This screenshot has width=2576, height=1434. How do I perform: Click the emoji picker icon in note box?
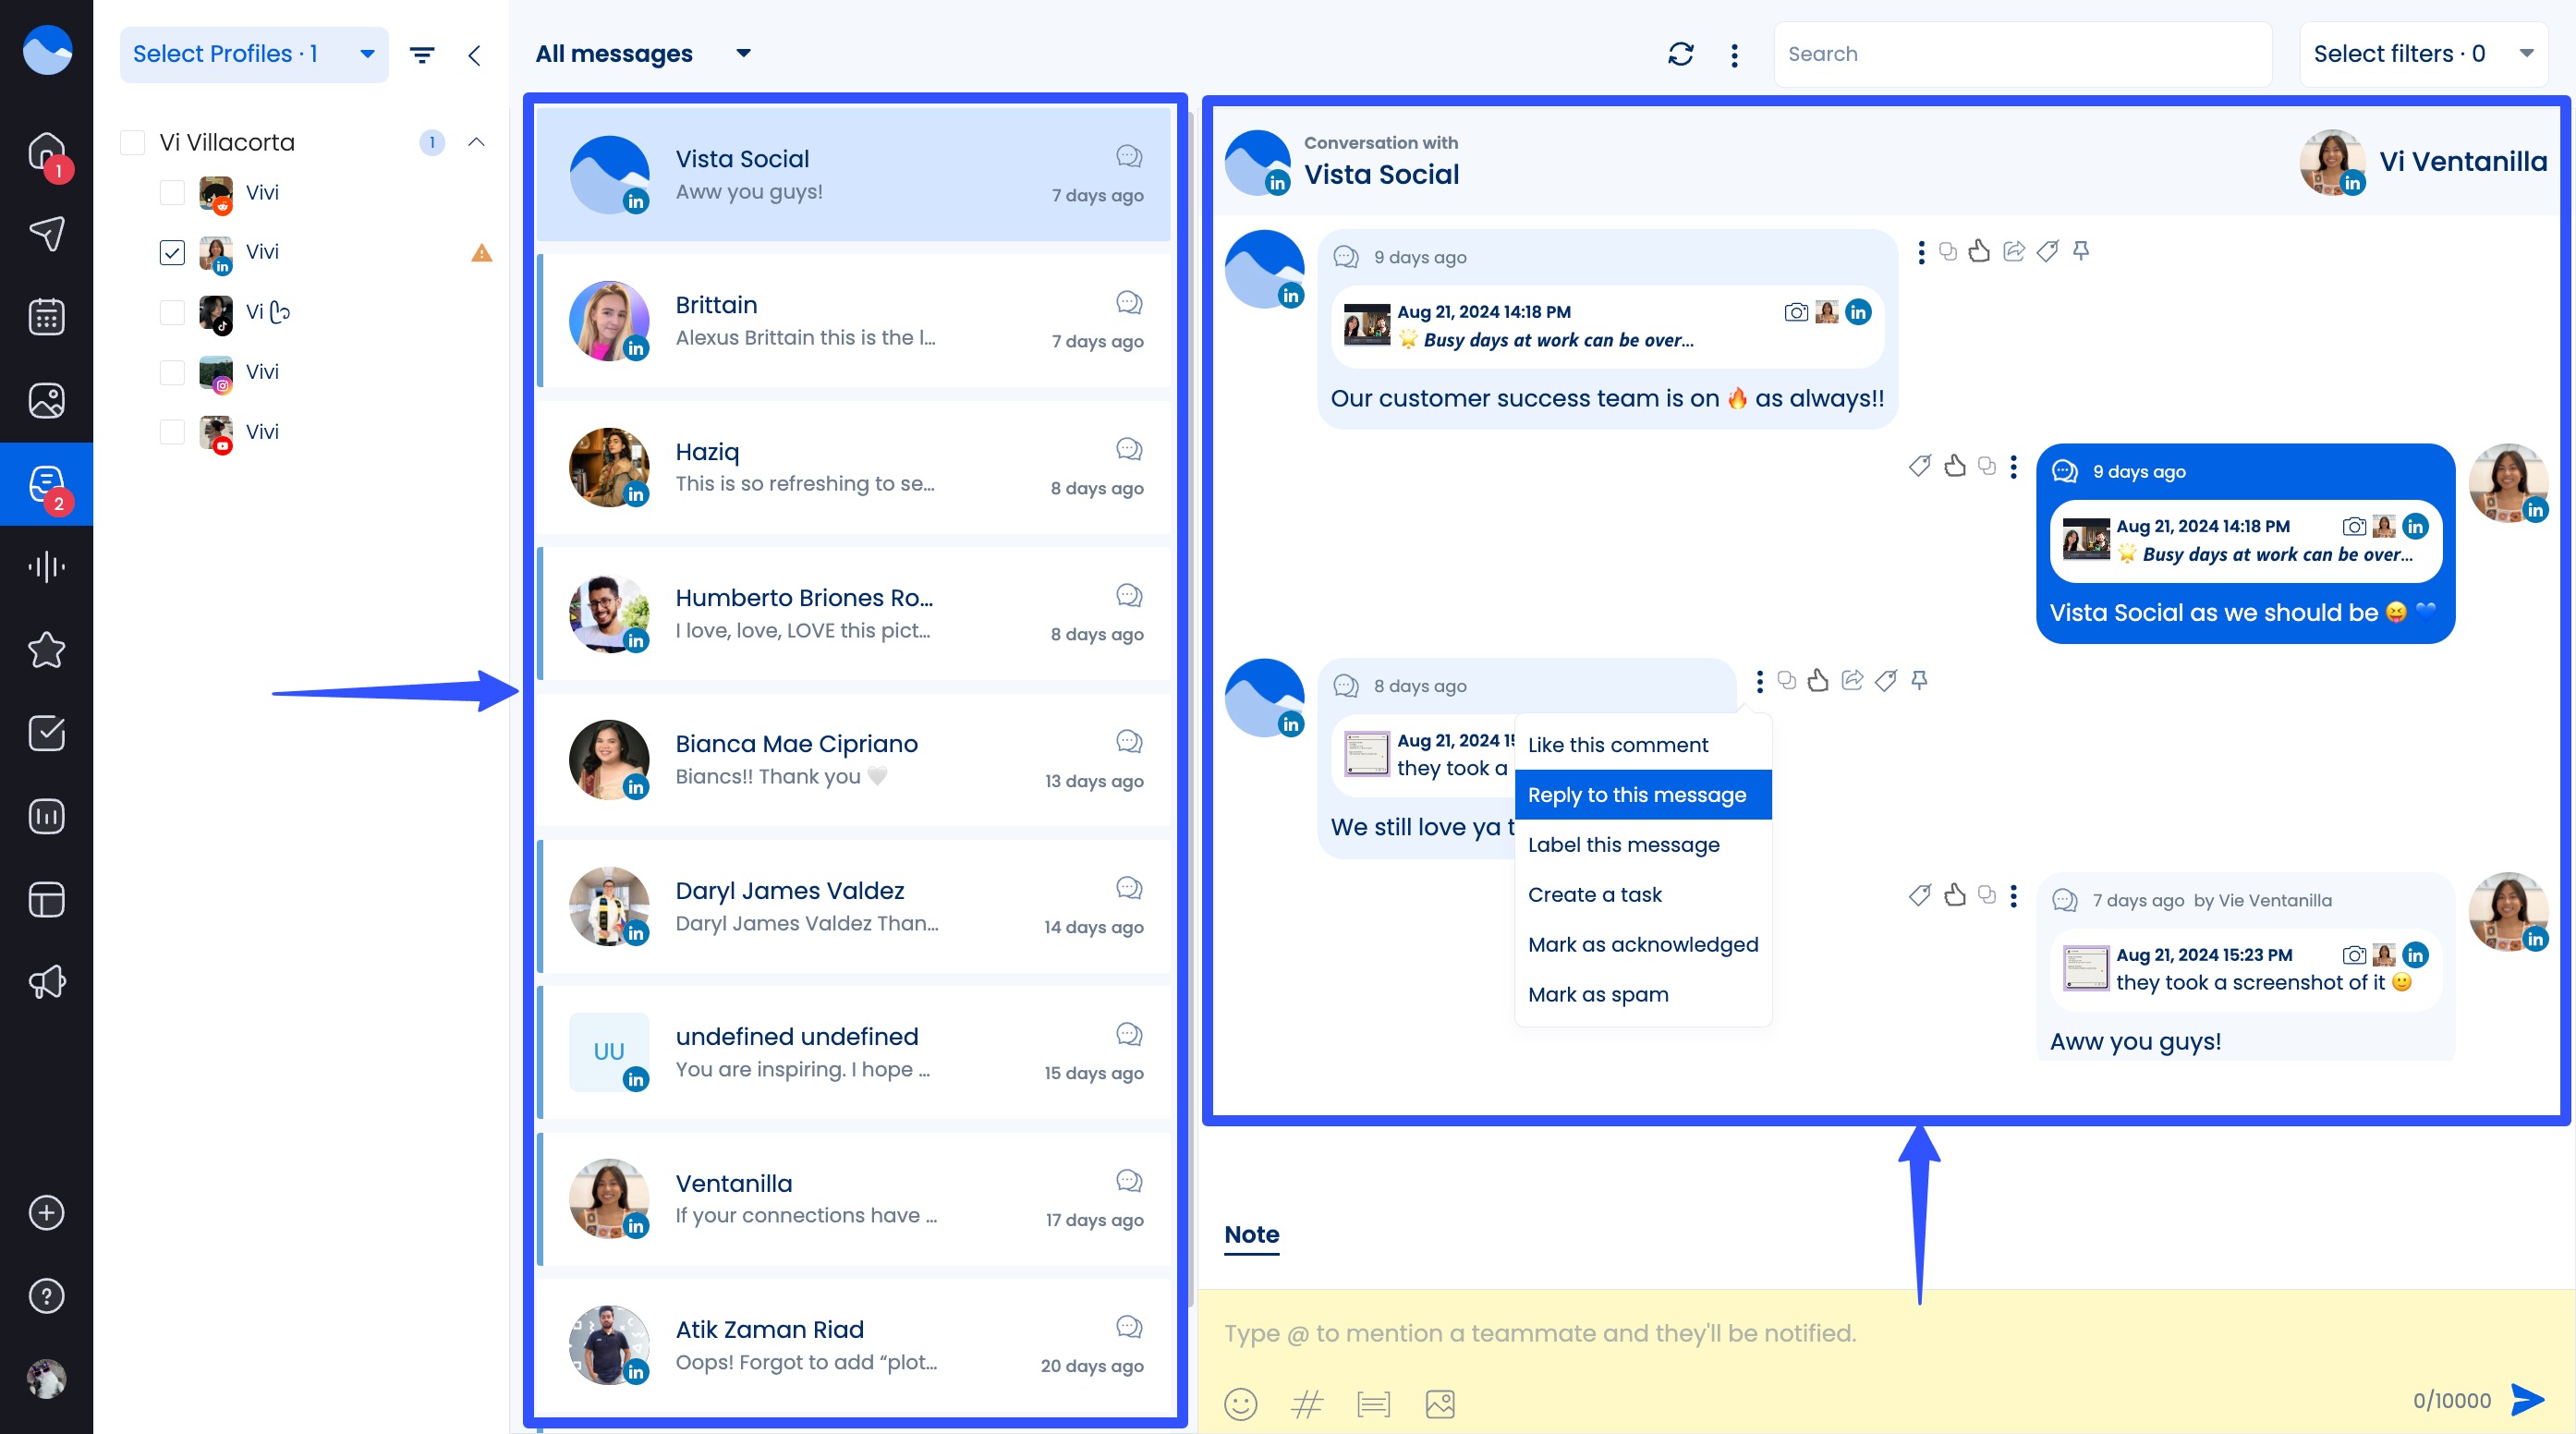point(1240,1404)
